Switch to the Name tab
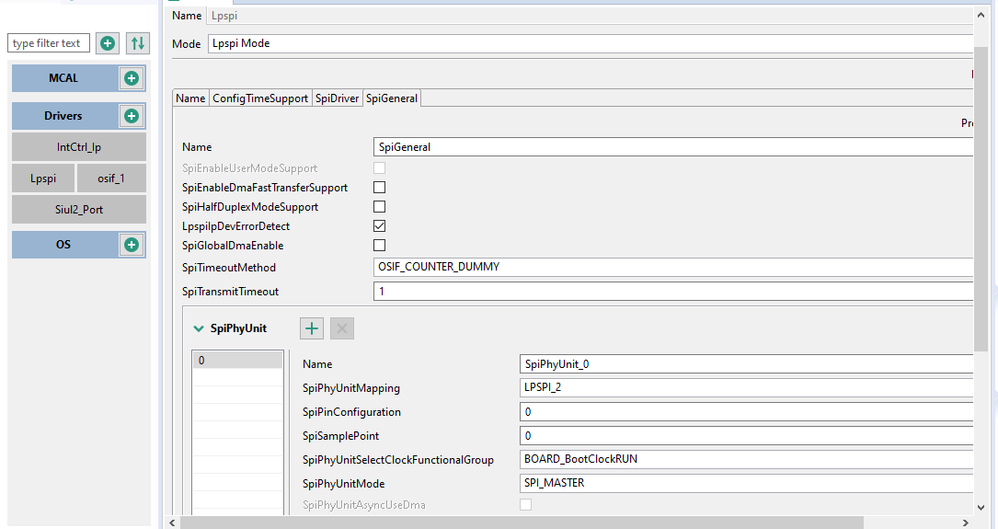Image resolution: width=998 pixels, height=529 pixels. tap(190, 98)
